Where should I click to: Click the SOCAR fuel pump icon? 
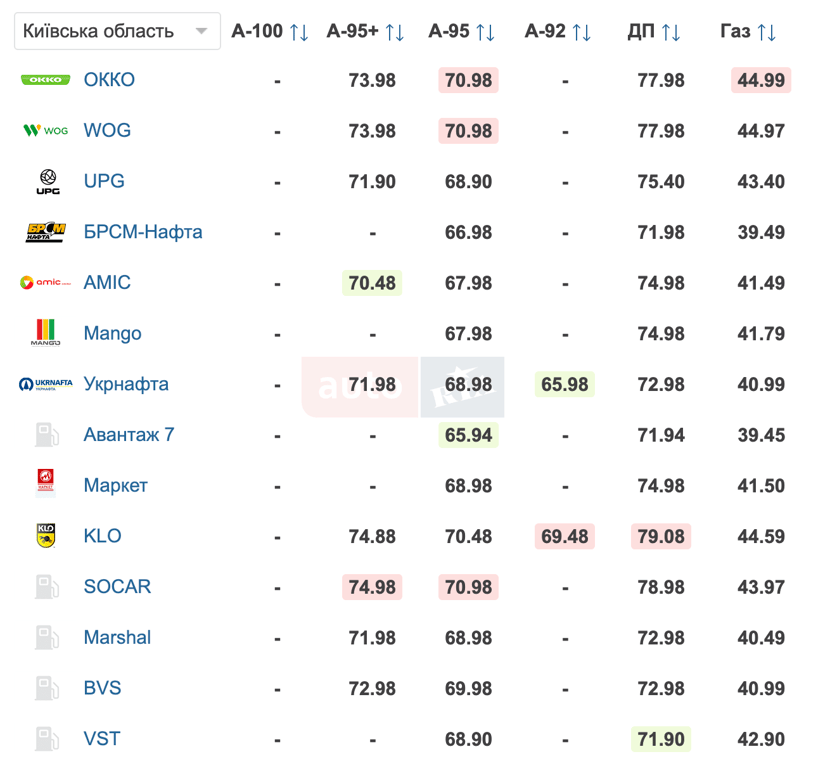(47, 587)
